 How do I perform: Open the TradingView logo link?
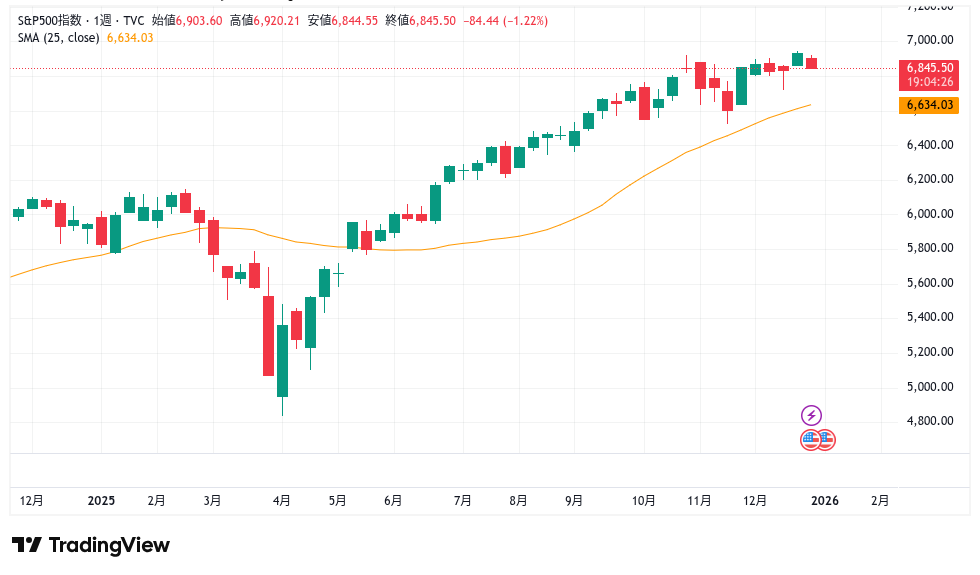tap(91, 545)
